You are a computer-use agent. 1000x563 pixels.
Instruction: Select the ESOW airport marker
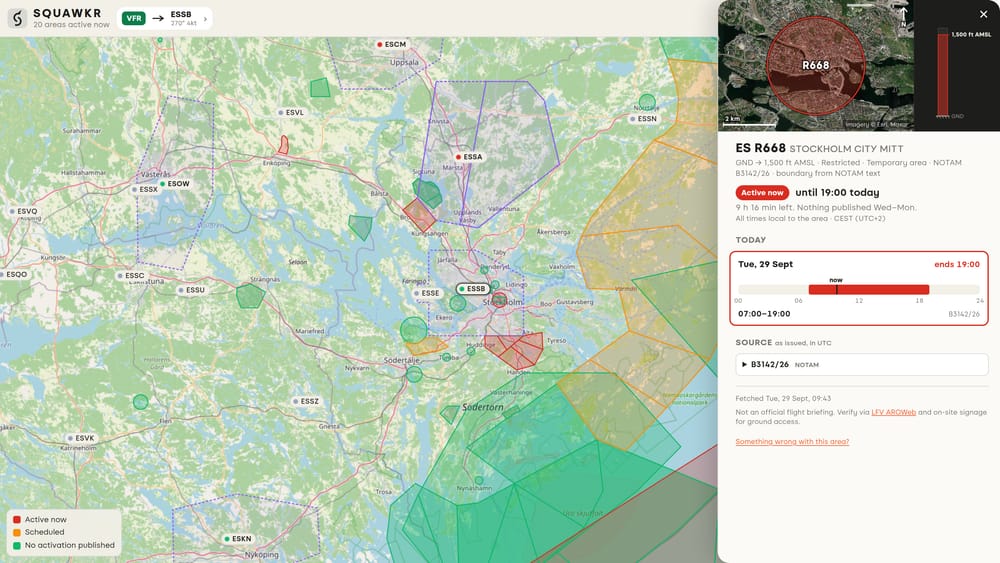click(x=175, y=184)
